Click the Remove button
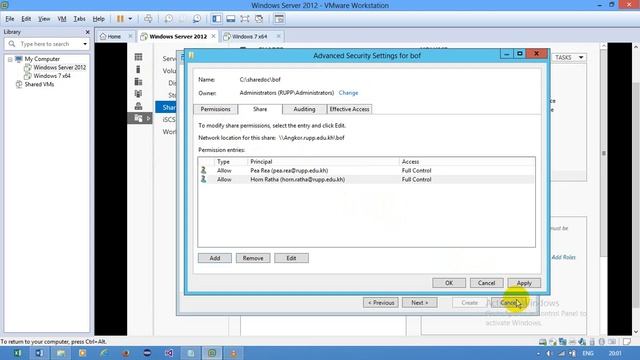Image resolution: width=640 pixels, height=360 pixels. click(x=253, y=258)
